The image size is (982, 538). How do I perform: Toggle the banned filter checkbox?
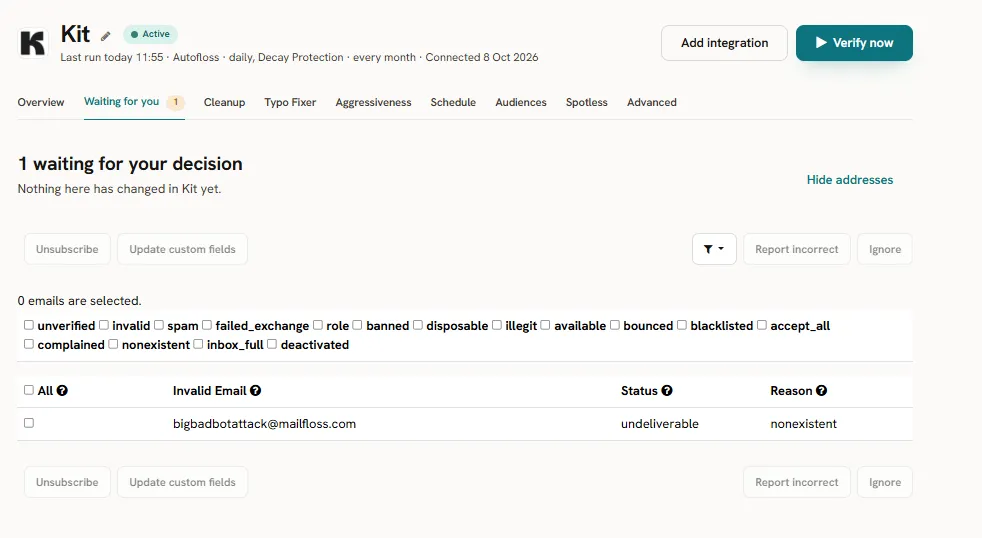(x=358, y=324)
